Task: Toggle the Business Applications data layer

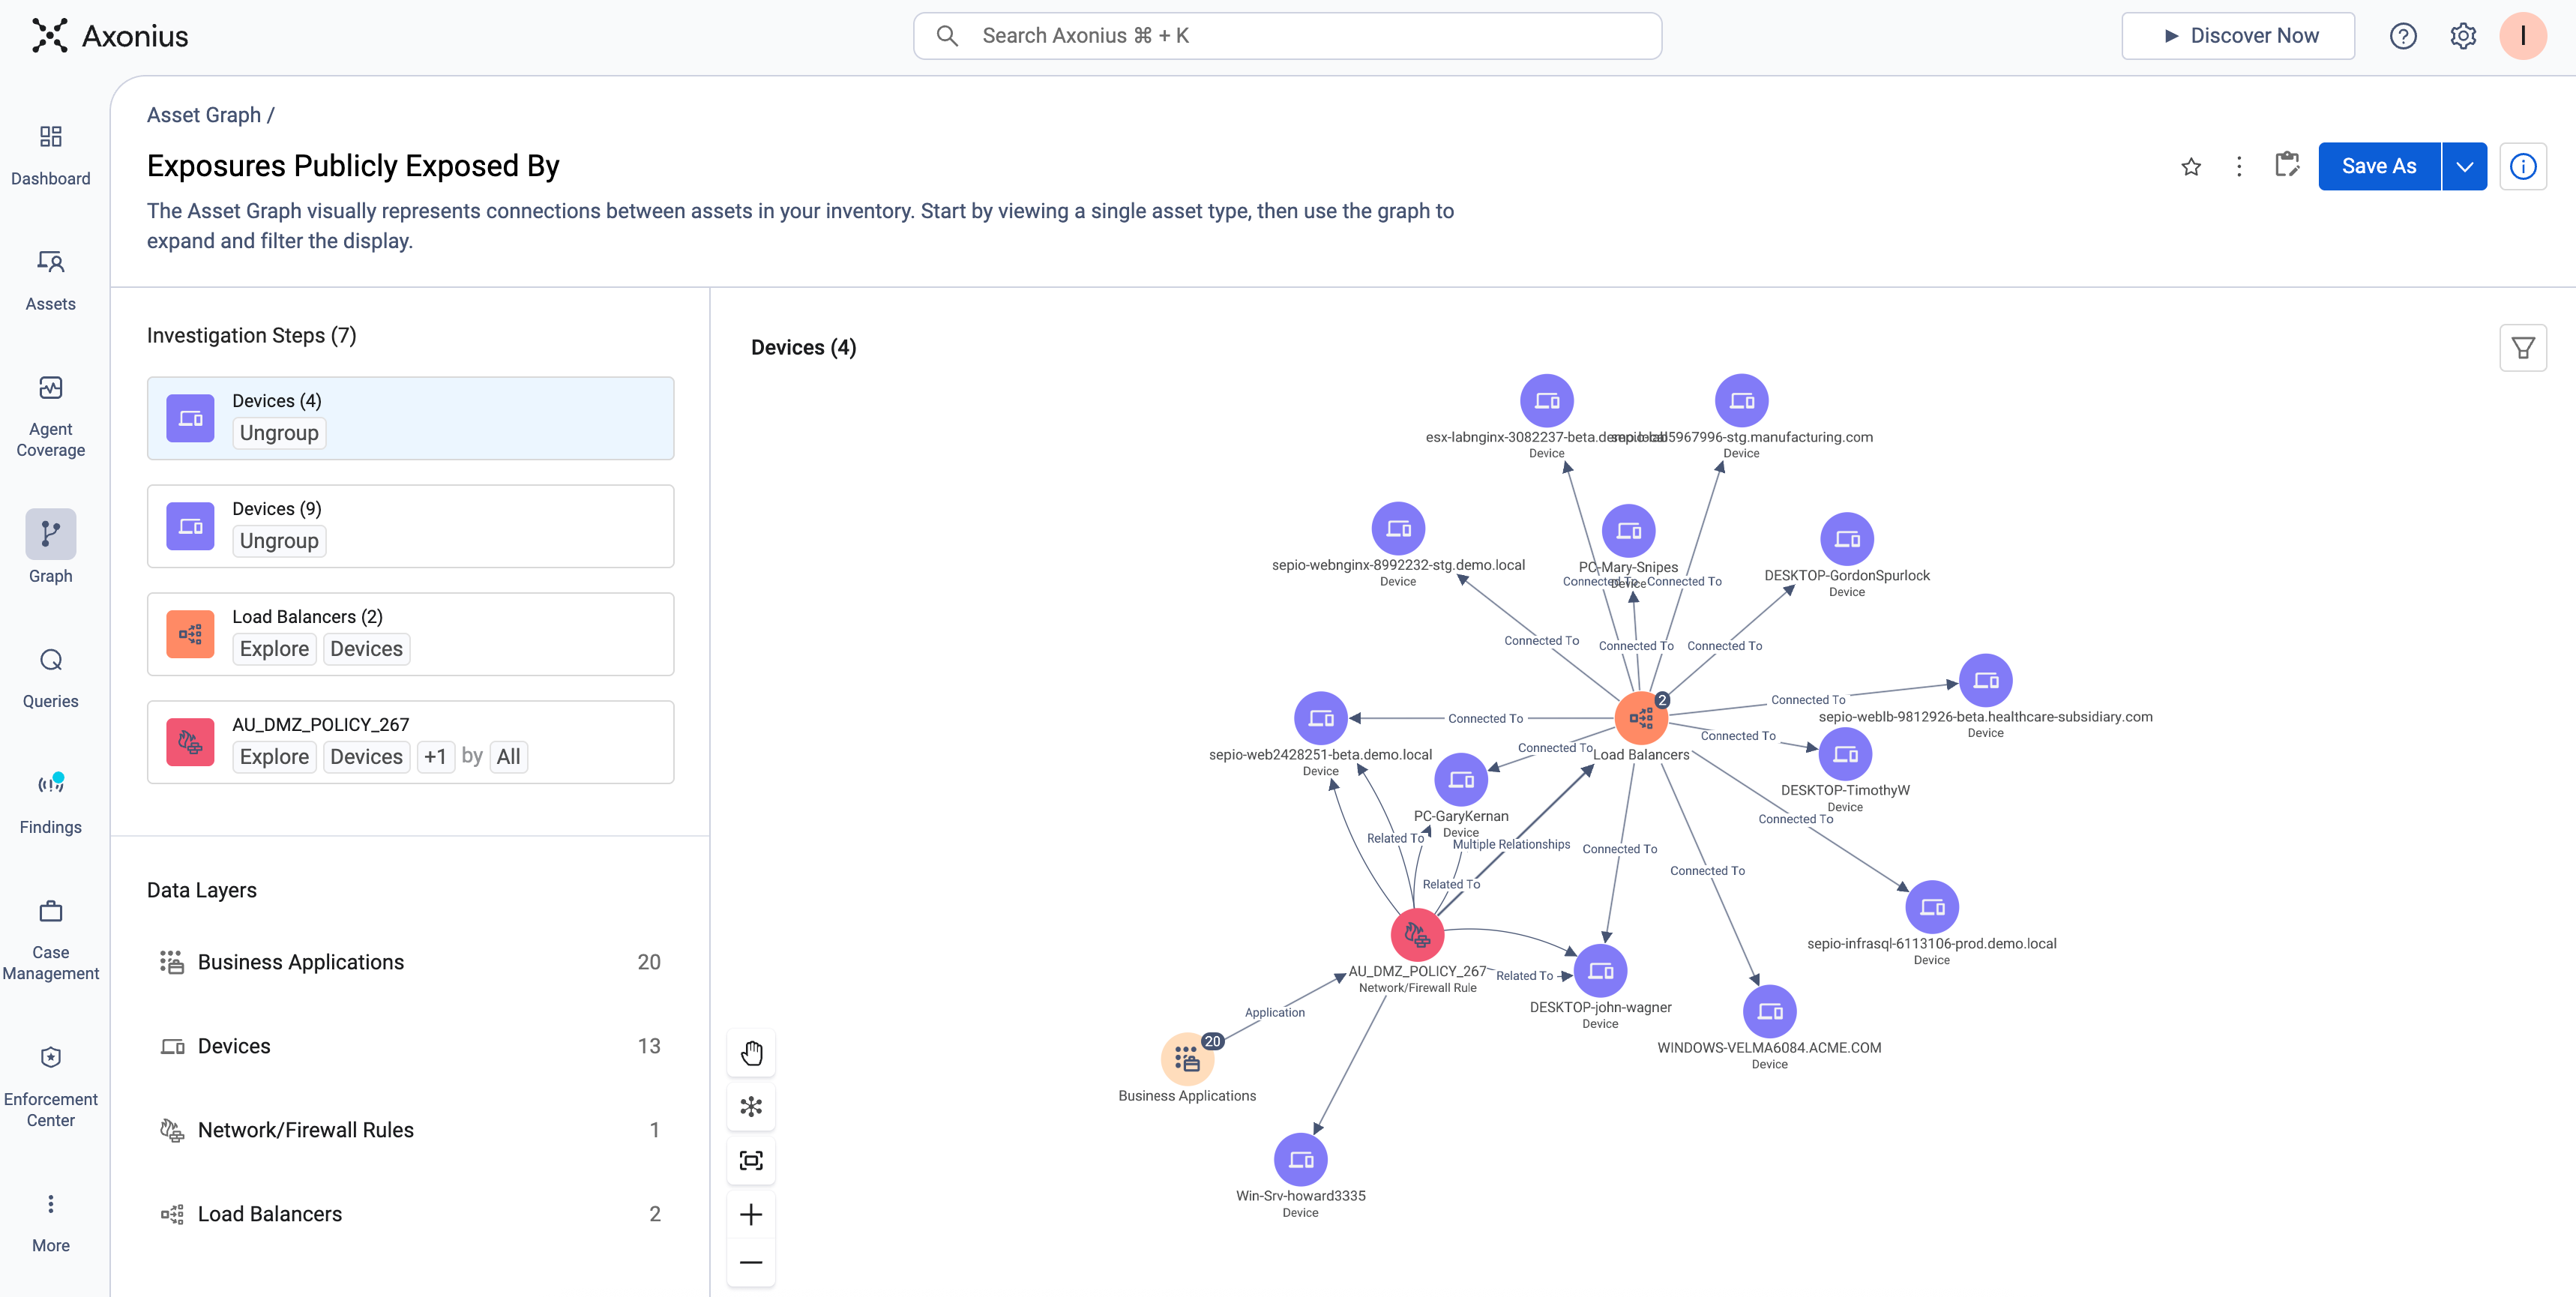Action: click(x=410, y=962)
